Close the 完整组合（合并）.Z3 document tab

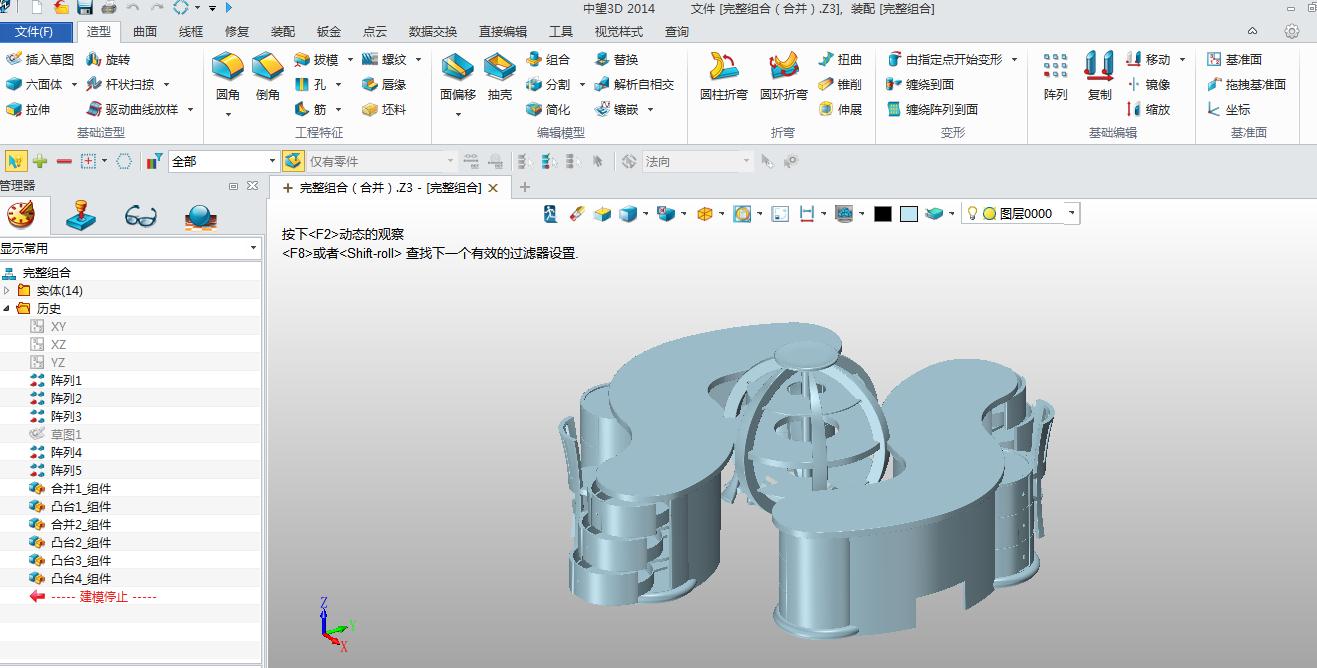pyautogui.click(x=492, y=188)
